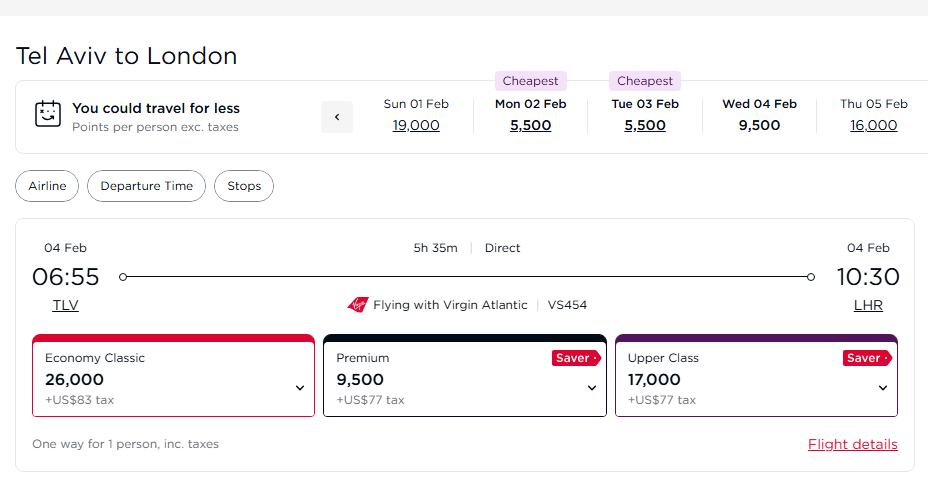The image size is (928, 490).
Task: Select Tue 03 Feb for 5,500 points
Action: coord(645,125)
